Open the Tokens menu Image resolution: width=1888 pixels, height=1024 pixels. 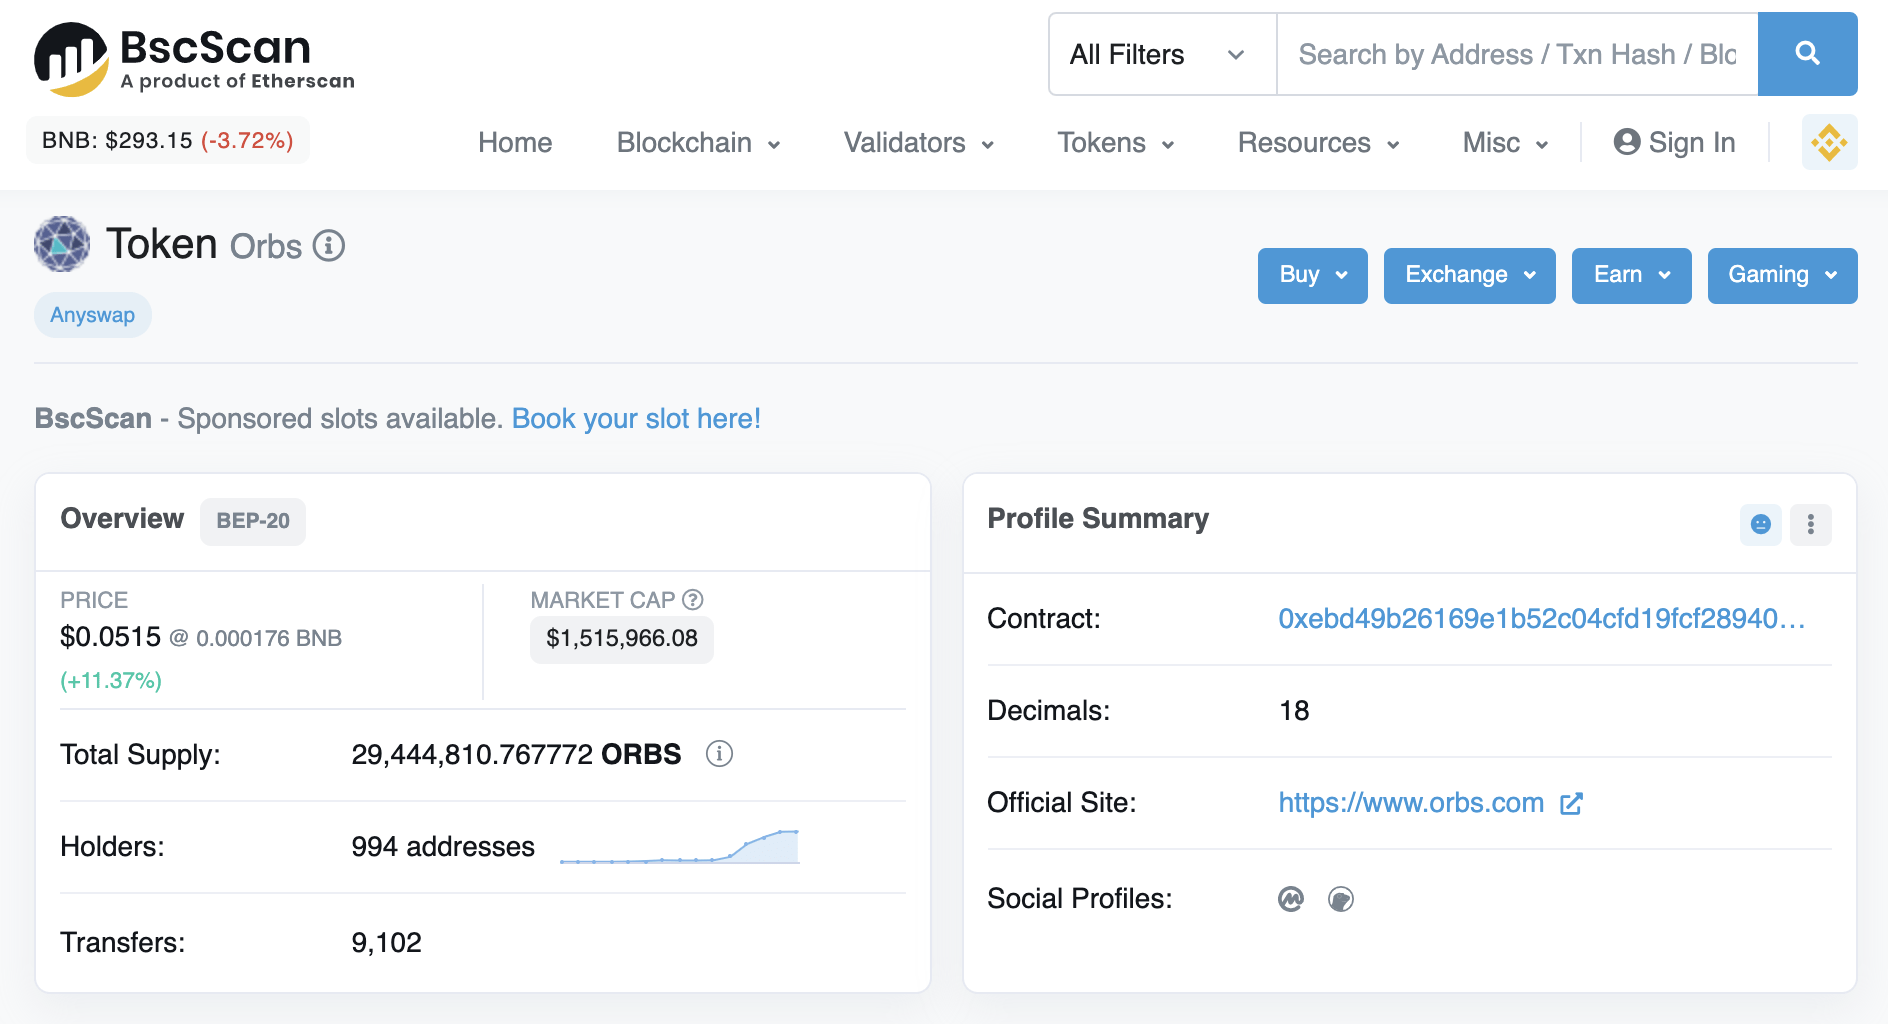(x=1116, y=143)
